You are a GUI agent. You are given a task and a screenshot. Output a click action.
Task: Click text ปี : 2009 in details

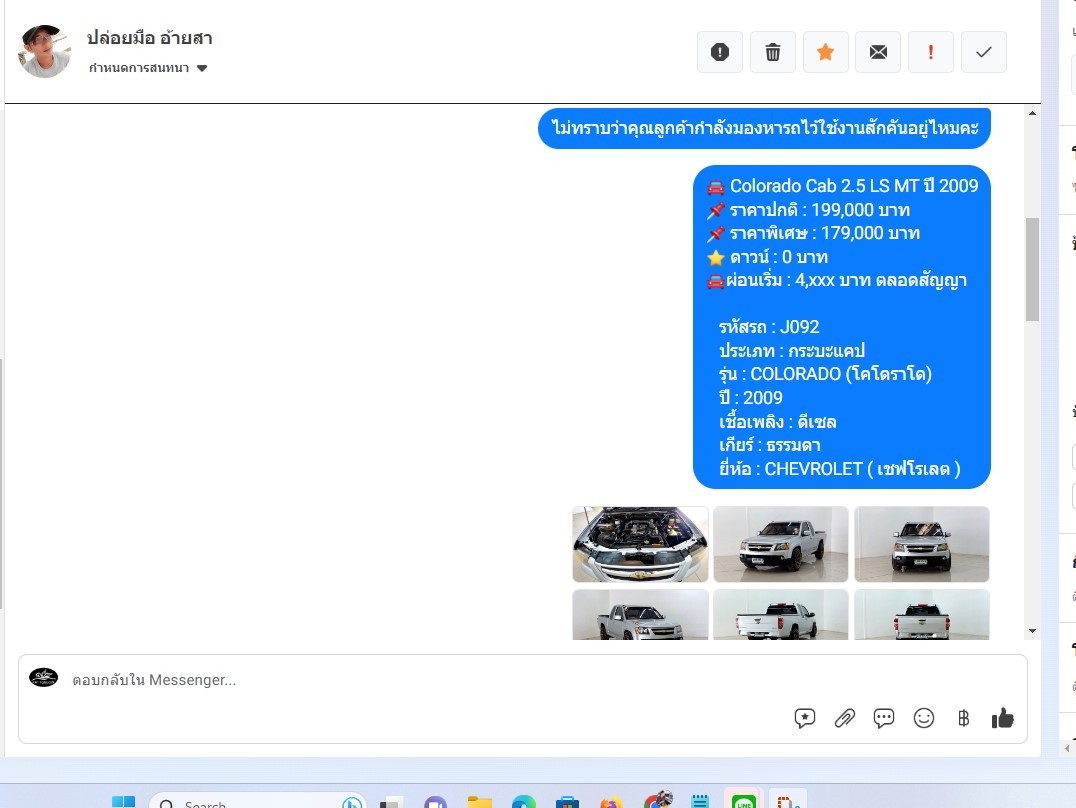click(x=751, y=397)
